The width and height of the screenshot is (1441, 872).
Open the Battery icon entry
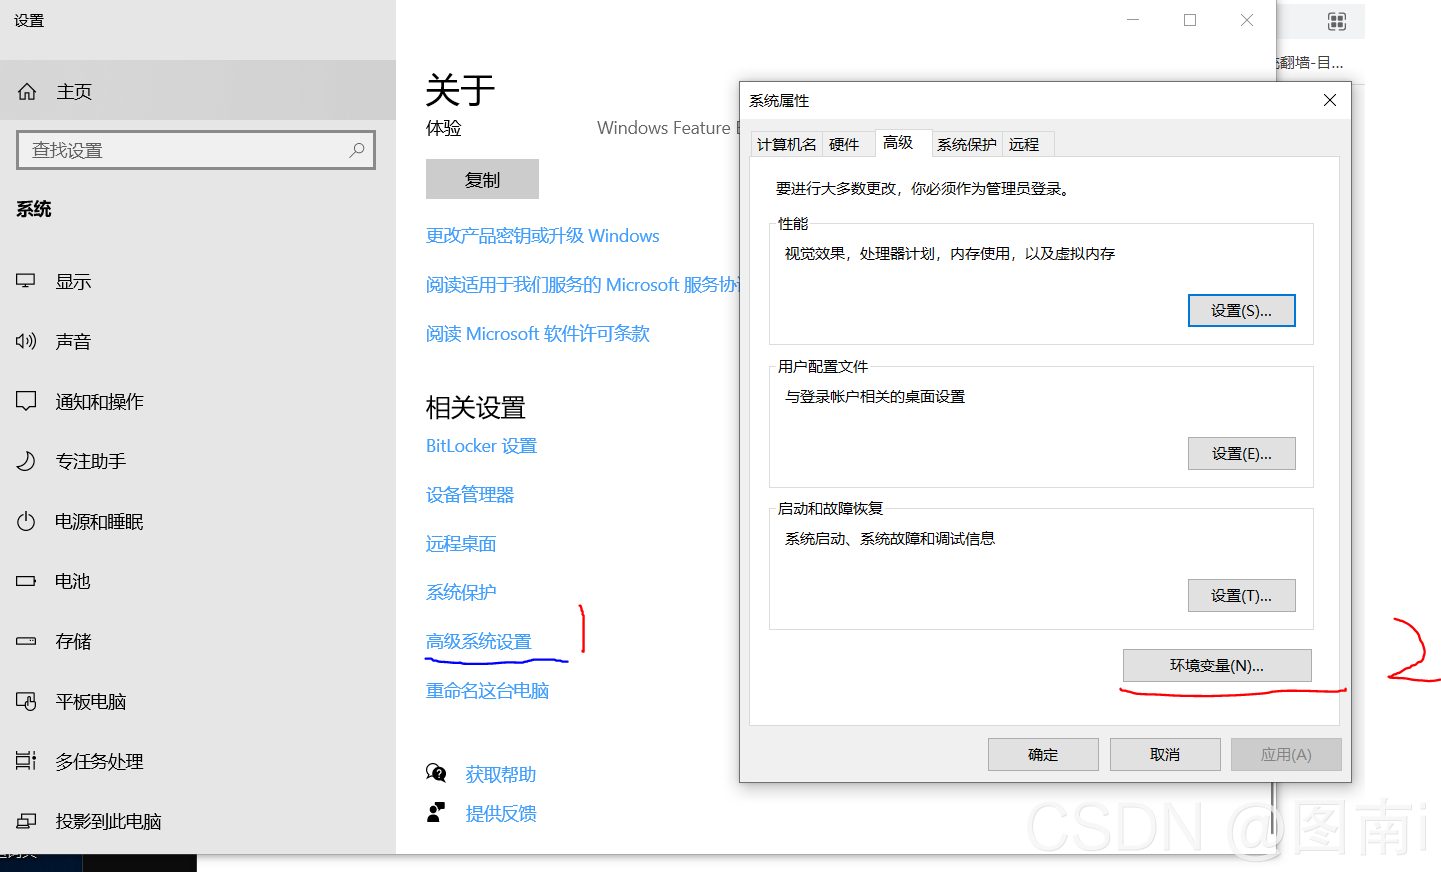(x=26, y=581)
